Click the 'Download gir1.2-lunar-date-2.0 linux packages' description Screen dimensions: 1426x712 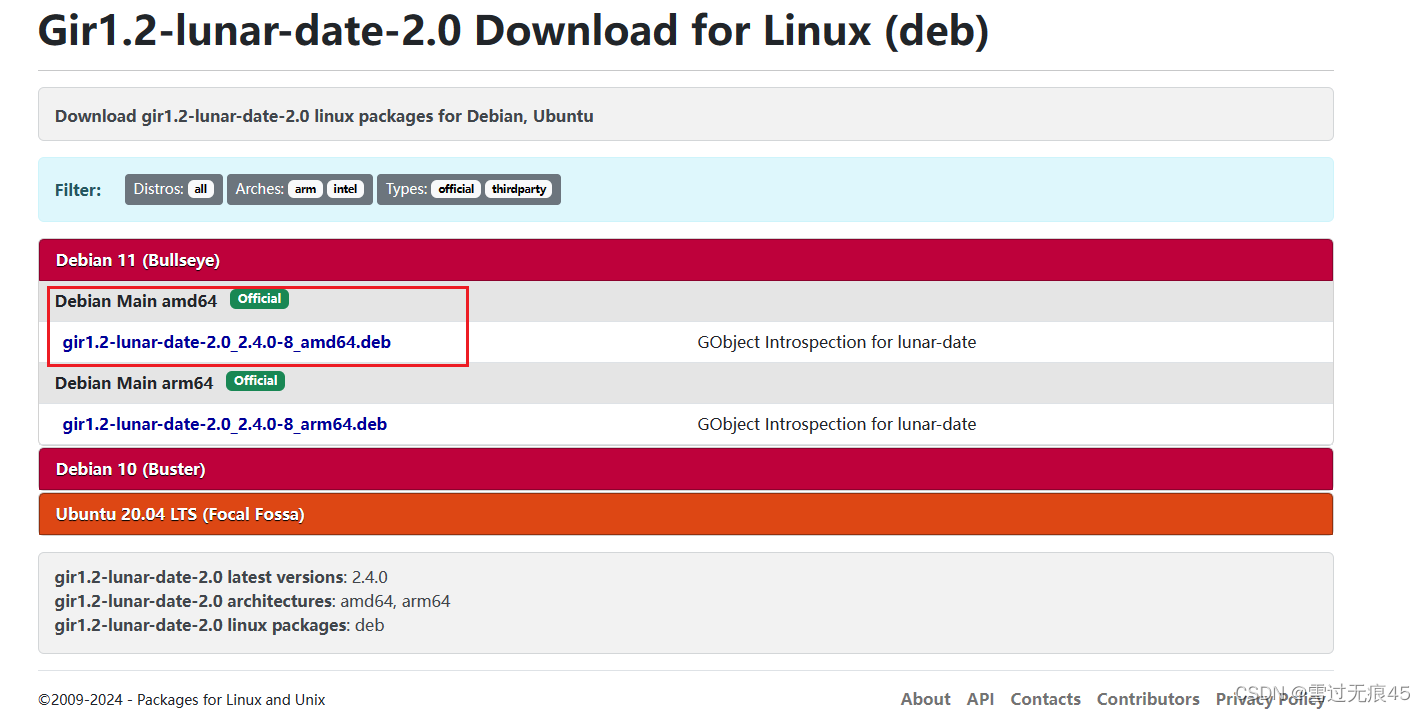(x=324, y=116)
